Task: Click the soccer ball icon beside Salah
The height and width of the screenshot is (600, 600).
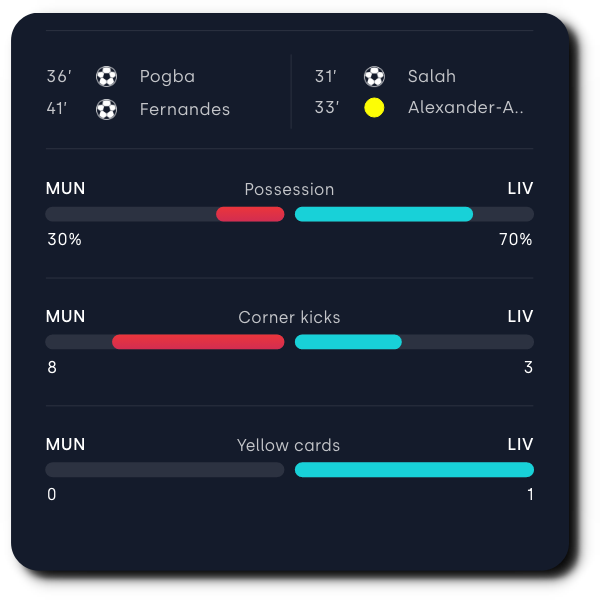Action: [x=374, y=77]
